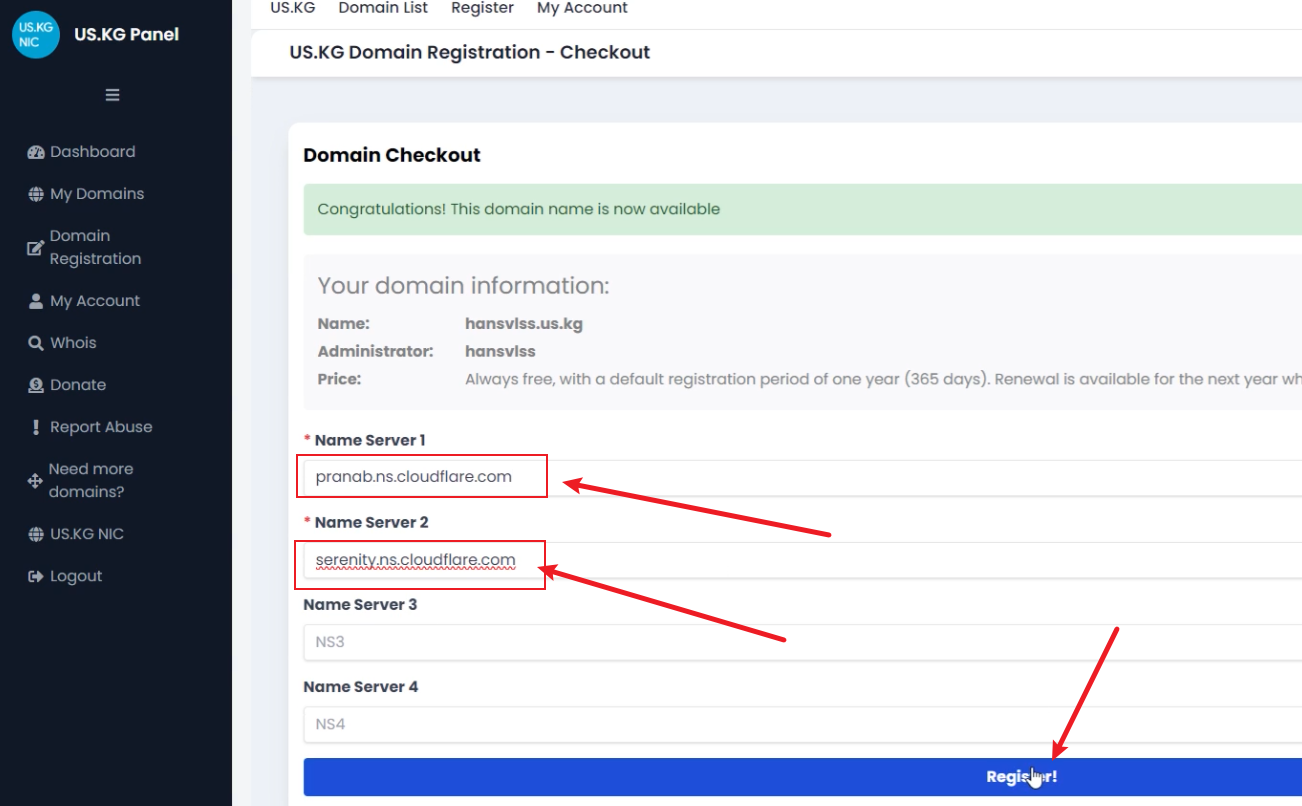Go to US.KG top navigation link
1302x806 pixels.
coord(293,8)
